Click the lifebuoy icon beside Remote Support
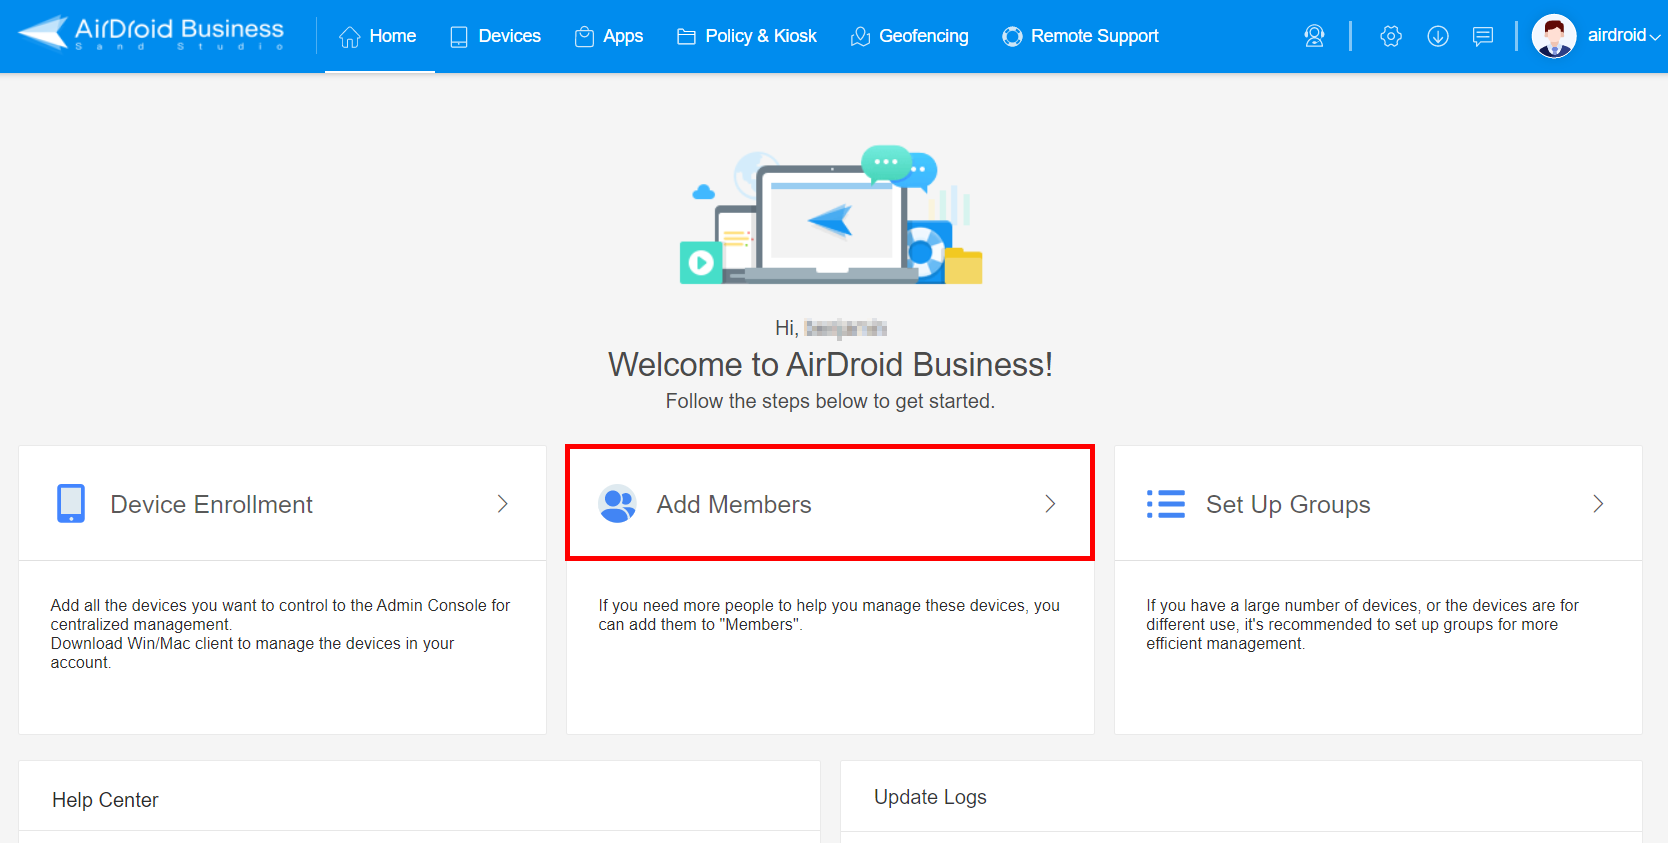1668x843 pixels. click(1012, 37)
